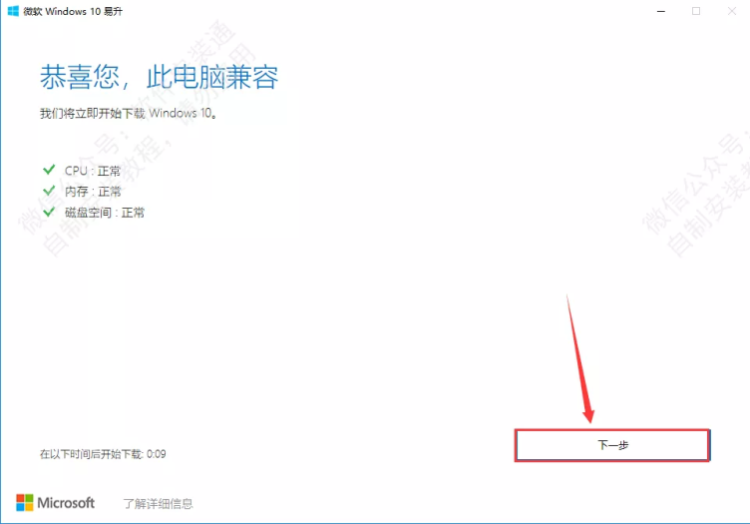Click the green checkmark beside 内存
The height and width of the screenshot is (524, 750).
[x=49, y=191]
